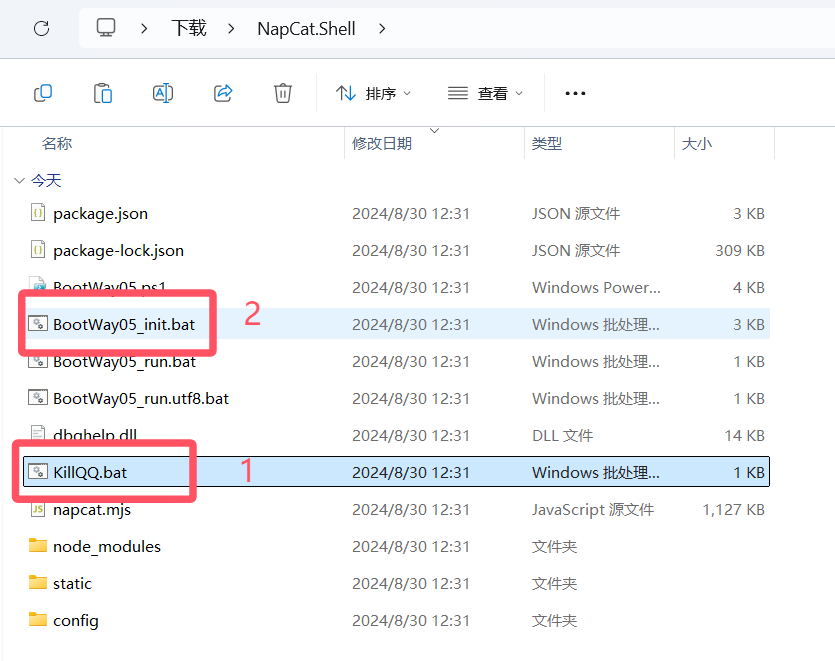Click the Share icon in toolbar
835x661 pixels.
(x=223, y=93)
